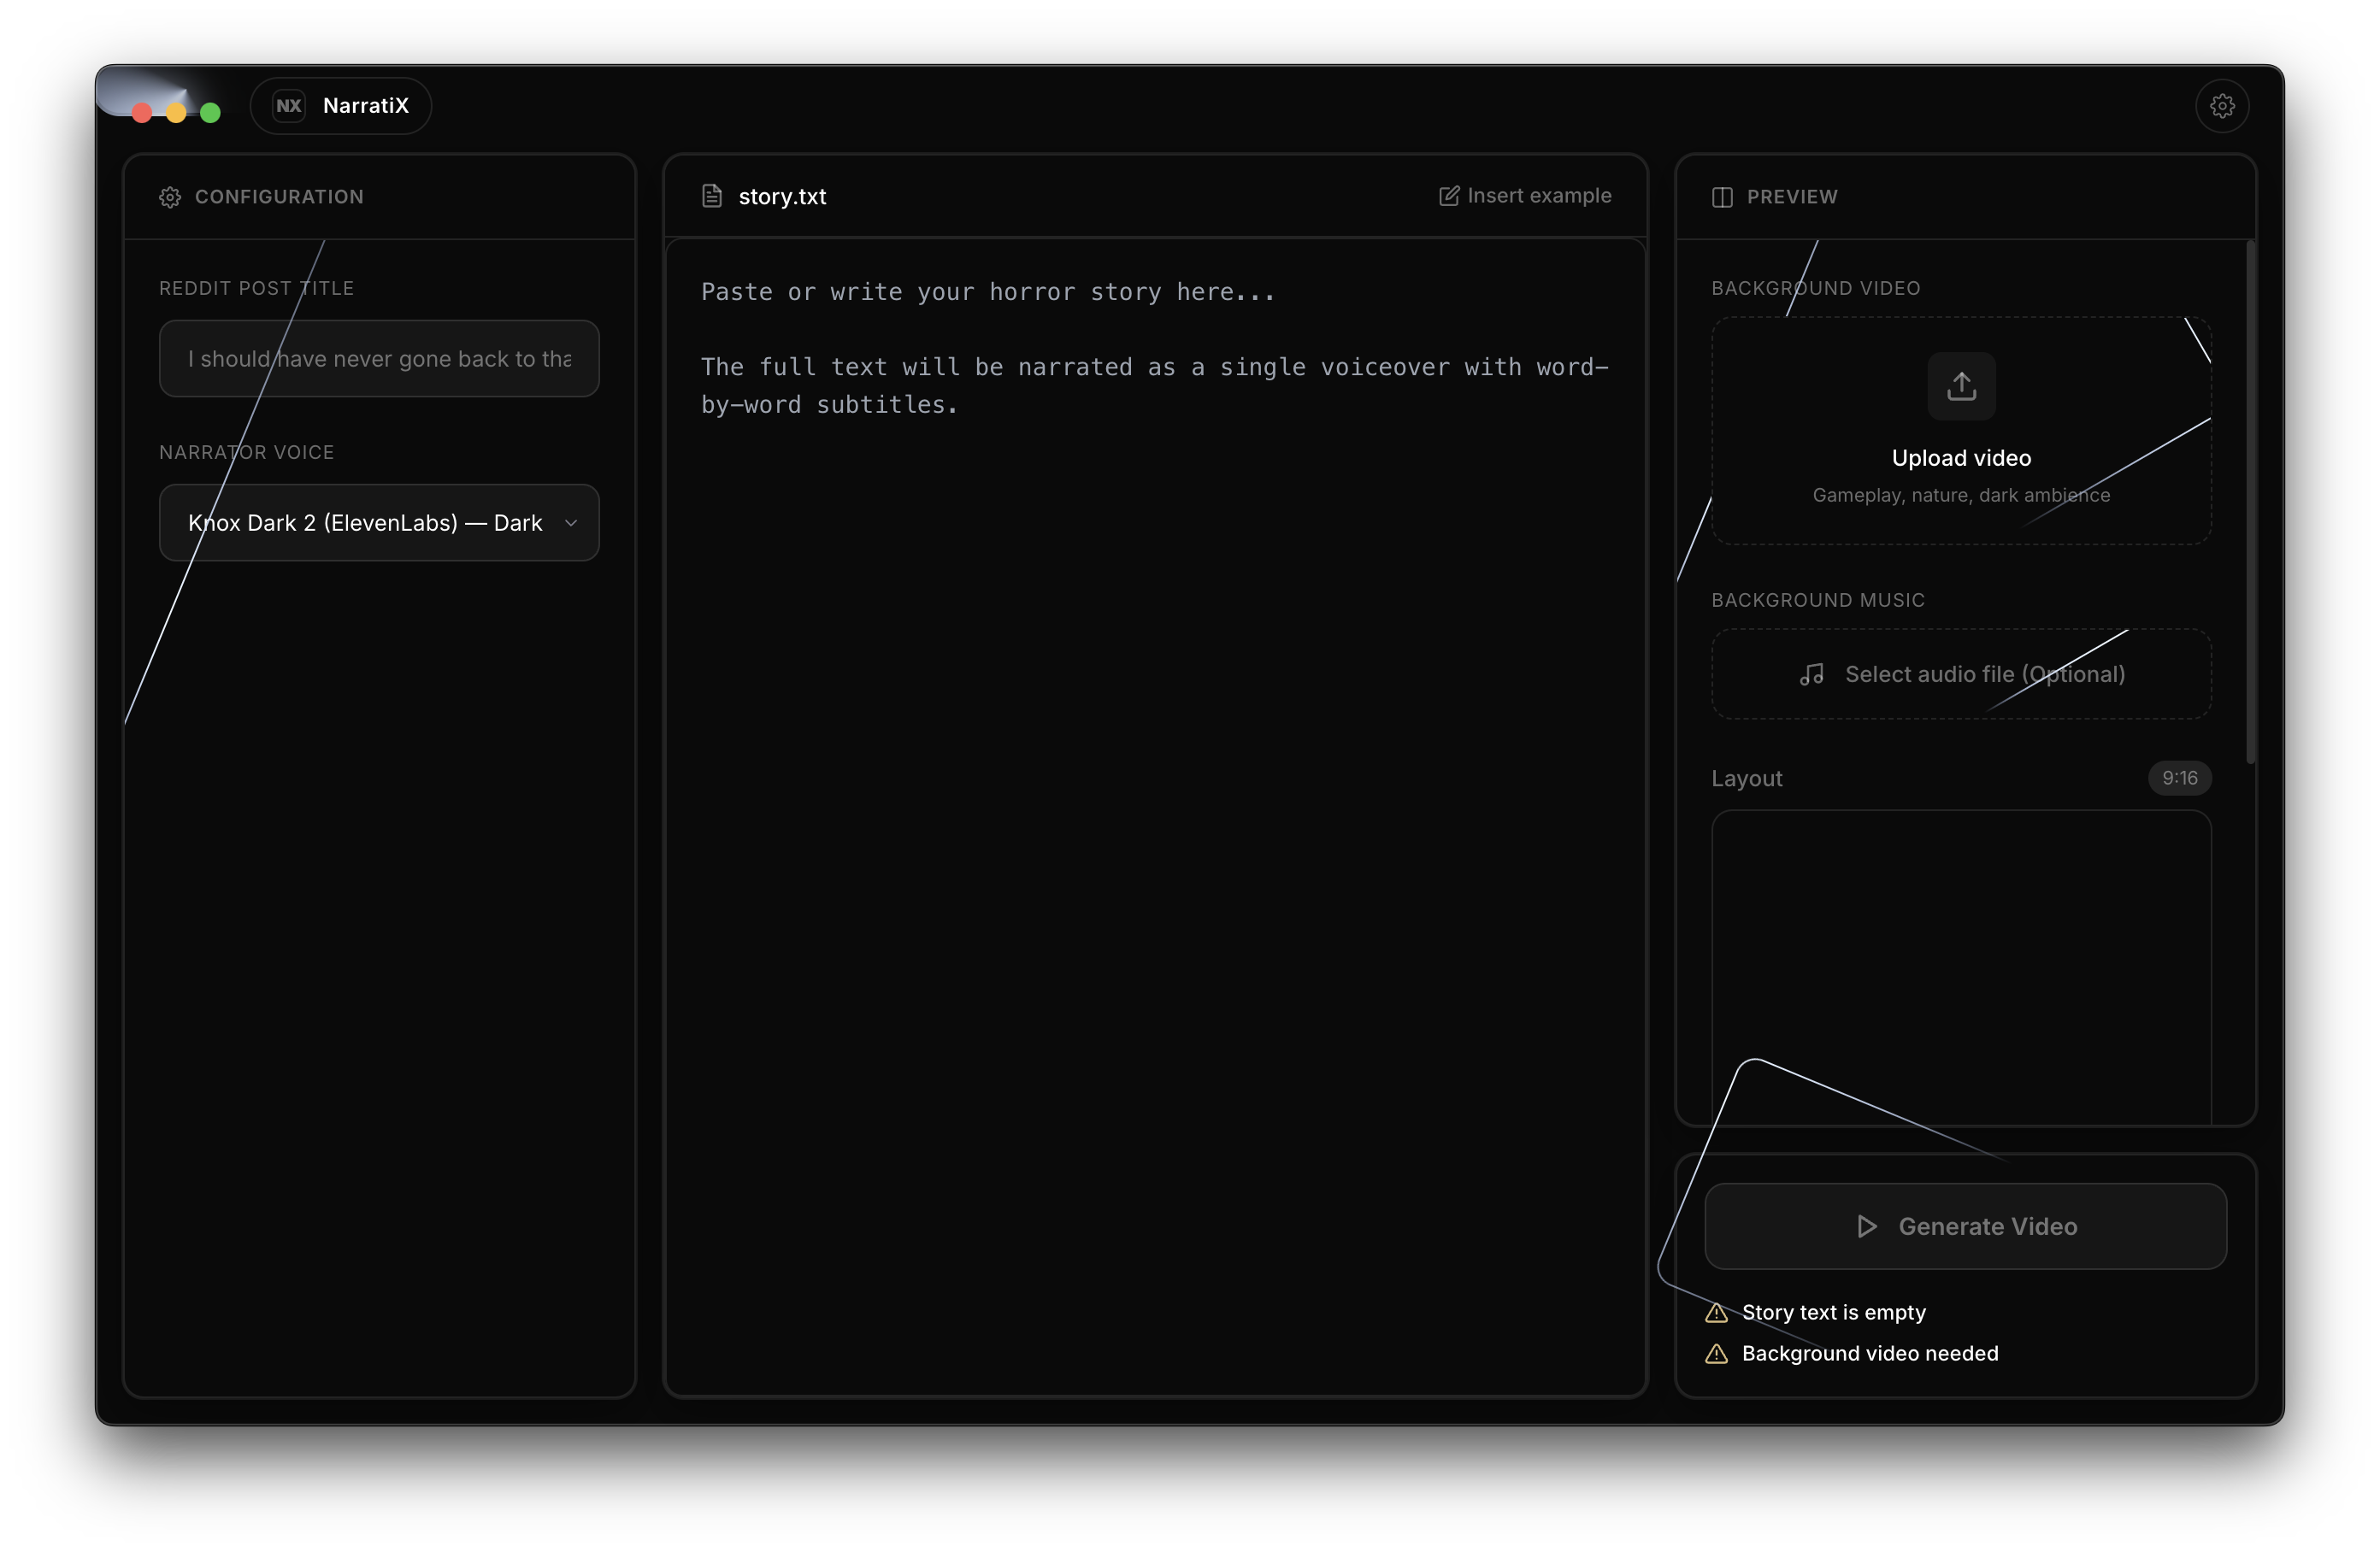Click the upload arrow icon in Background Video
The image size is (2380, 1552).
(1960, 387)
